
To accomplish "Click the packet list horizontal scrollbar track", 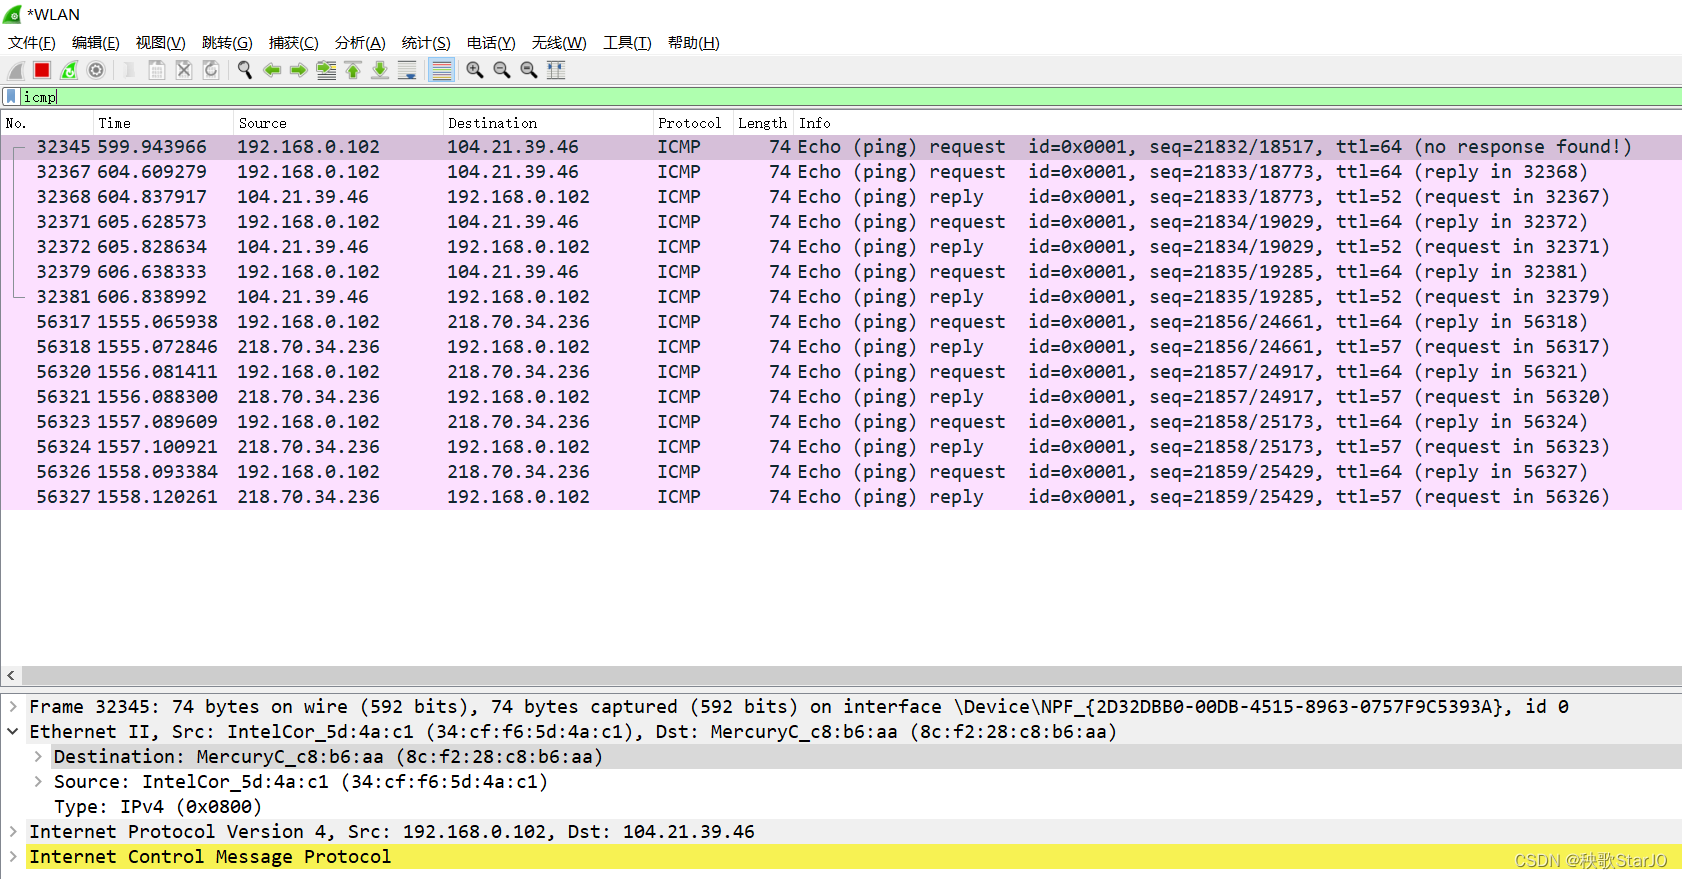I will pos(851,676).
